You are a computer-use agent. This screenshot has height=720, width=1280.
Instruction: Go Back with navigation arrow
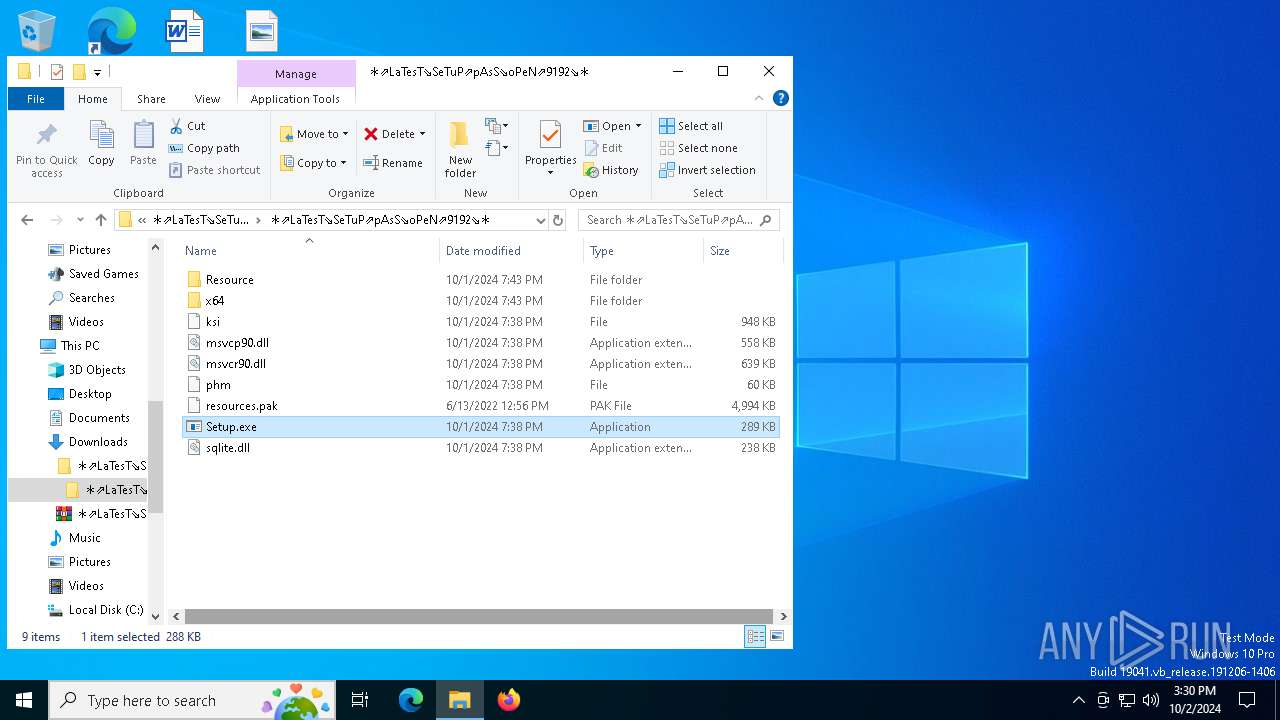pos(27,220)
